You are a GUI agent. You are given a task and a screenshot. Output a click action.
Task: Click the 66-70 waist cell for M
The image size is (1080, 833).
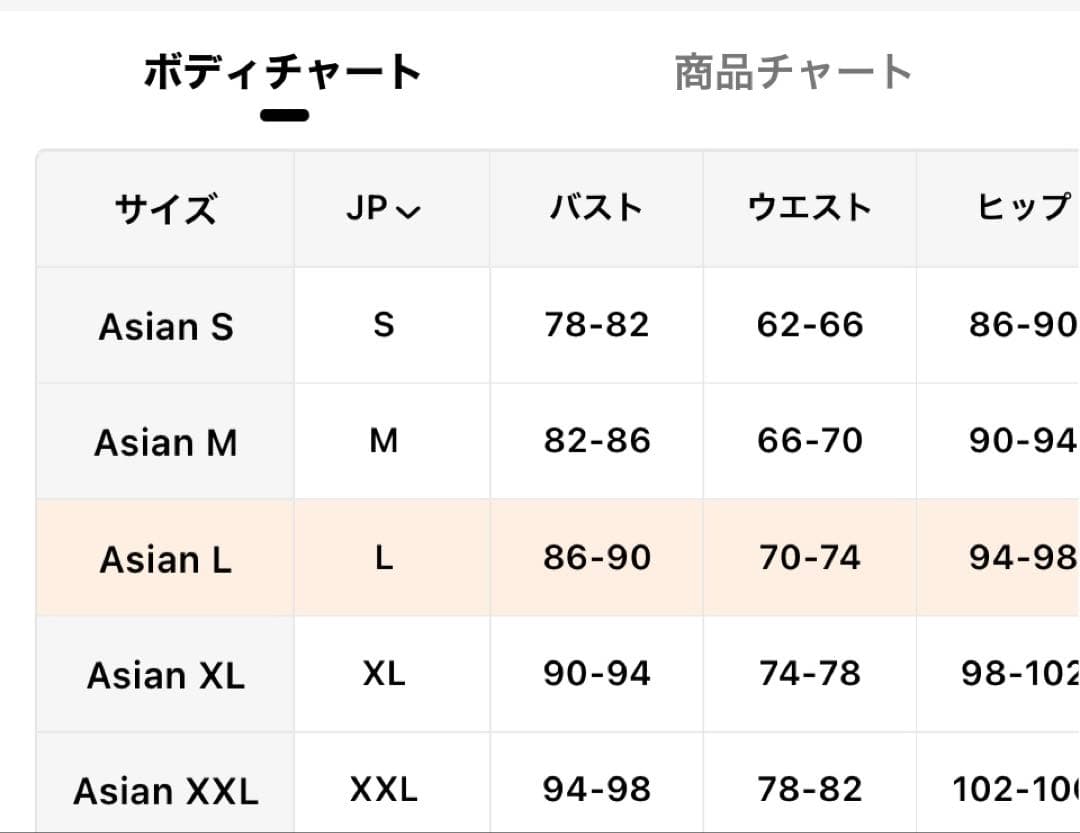pyautogui.click(x=810, y=441)
